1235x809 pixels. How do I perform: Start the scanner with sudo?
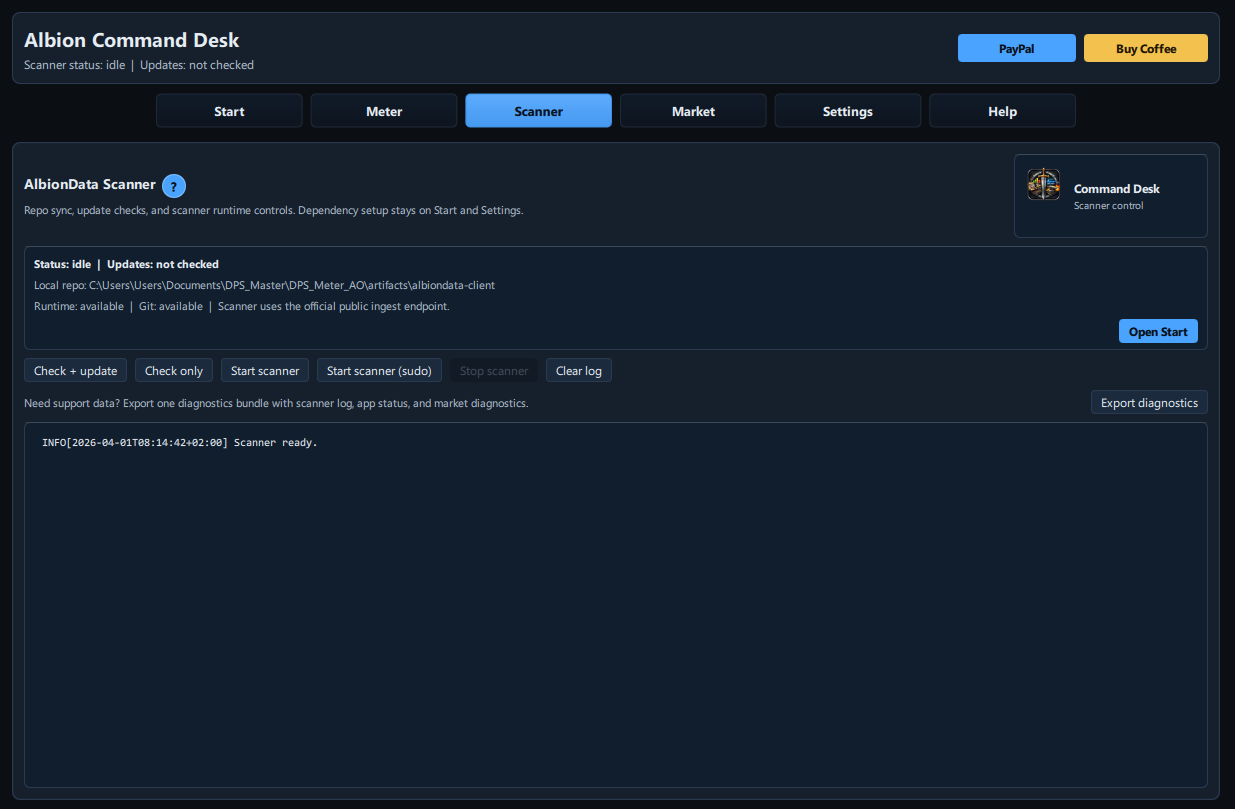pos(379,370)
